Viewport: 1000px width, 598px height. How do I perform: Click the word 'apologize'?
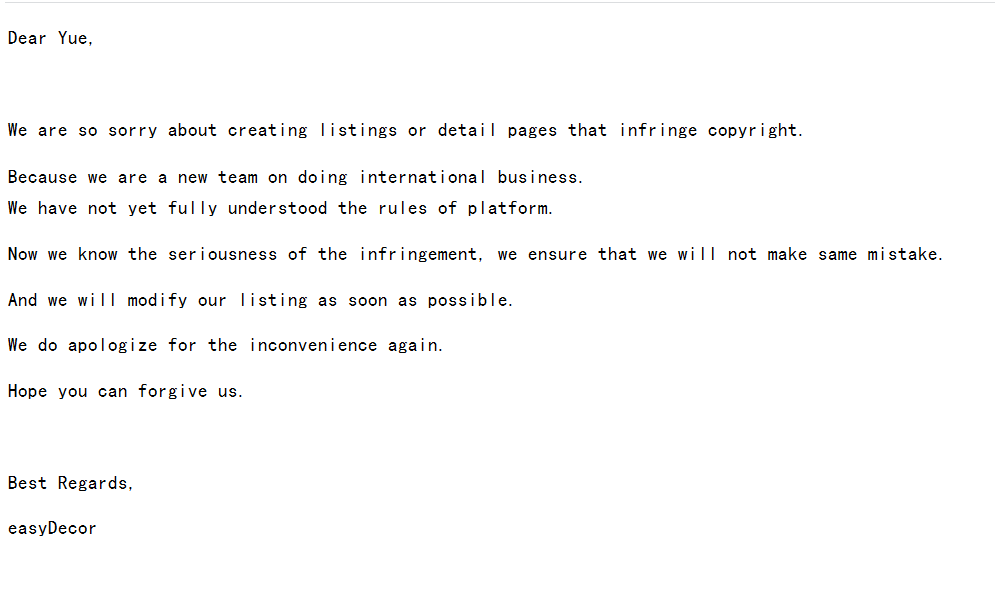pyautogui.click(x=112, y=346)
